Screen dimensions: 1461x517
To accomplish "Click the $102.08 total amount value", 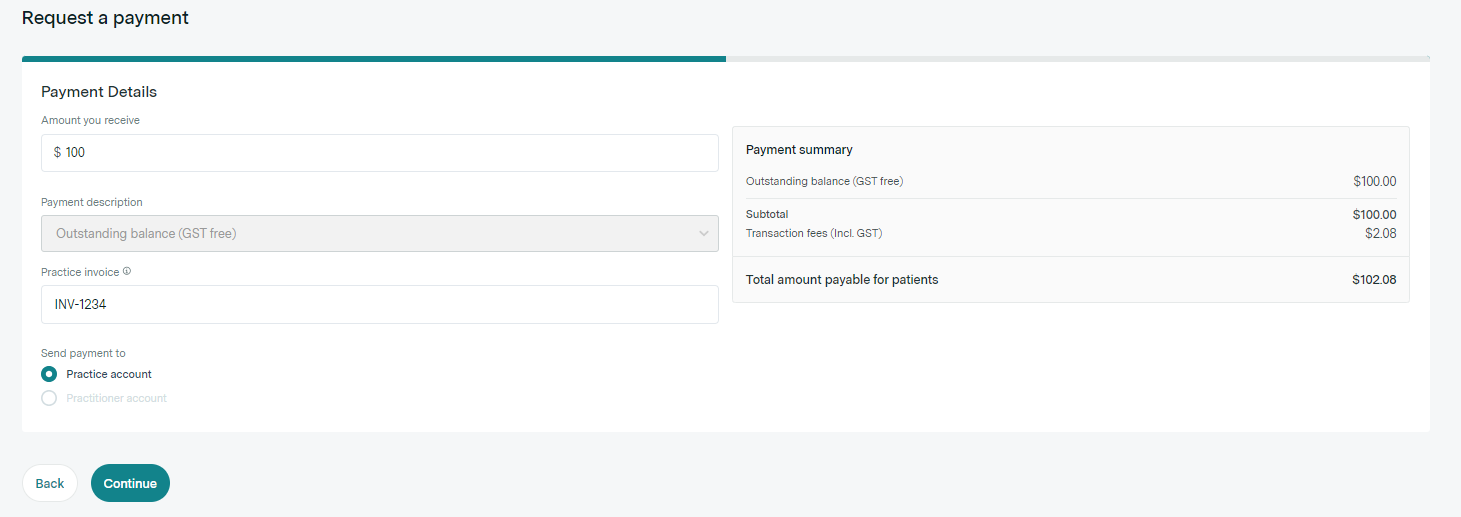I will (x=1374, y=280).
